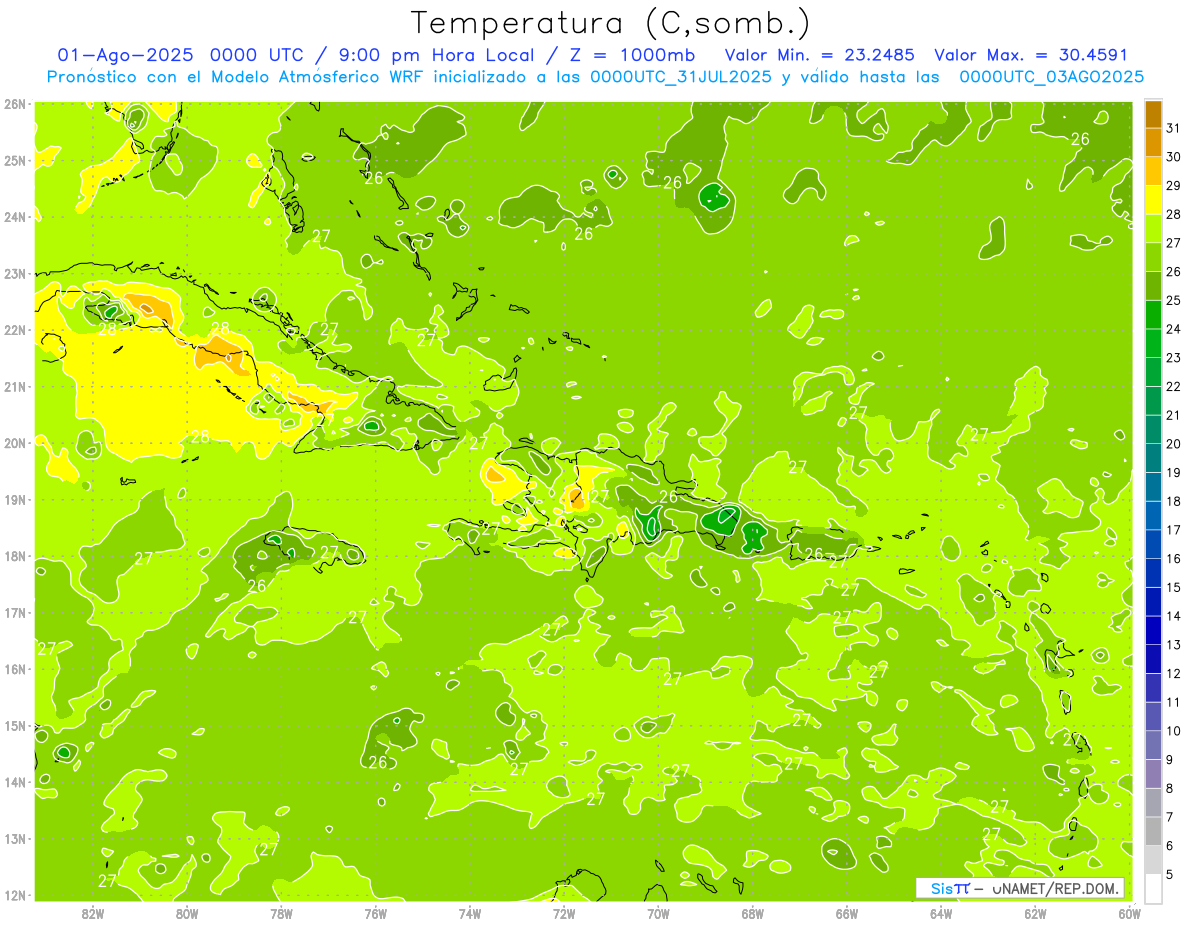Viewport: 1200px width, 927px height.
Task: Click the 74W longitude axis label
Action: [x=470, y=912]
